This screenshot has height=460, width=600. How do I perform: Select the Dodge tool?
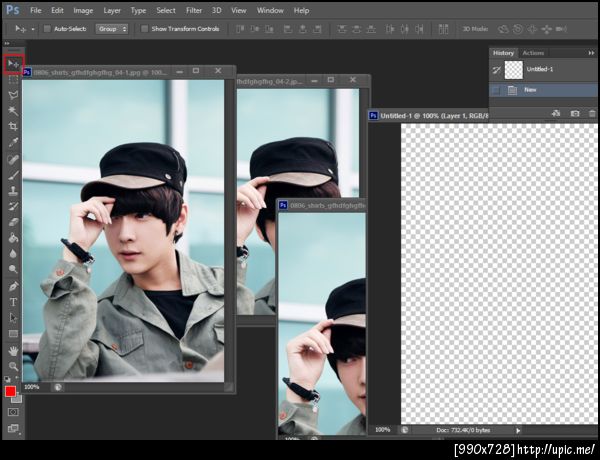point(13,269)
